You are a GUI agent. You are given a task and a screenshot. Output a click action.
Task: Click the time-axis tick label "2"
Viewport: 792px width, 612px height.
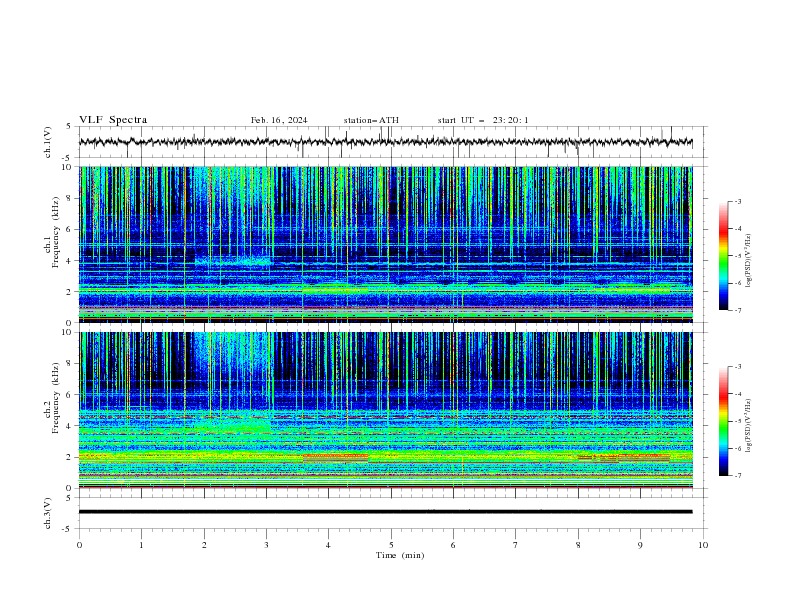tap(204, 545)
